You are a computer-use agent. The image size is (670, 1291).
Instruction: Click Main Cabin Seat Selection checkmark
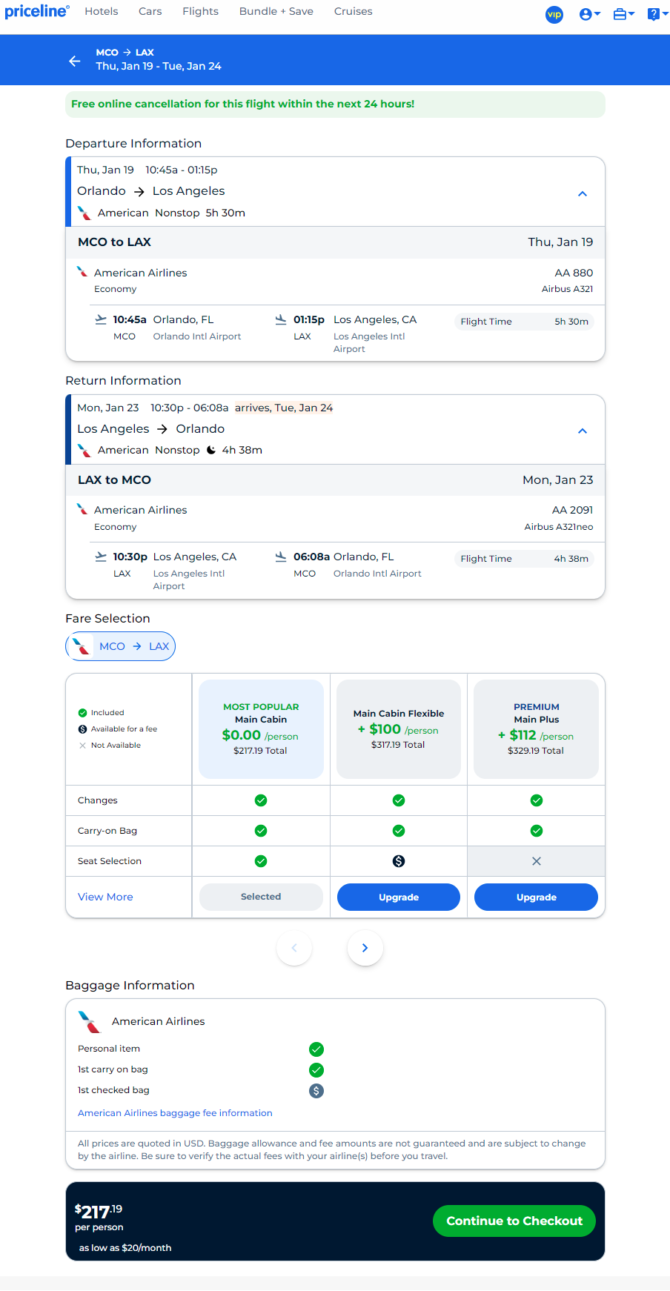pos(261,861)
